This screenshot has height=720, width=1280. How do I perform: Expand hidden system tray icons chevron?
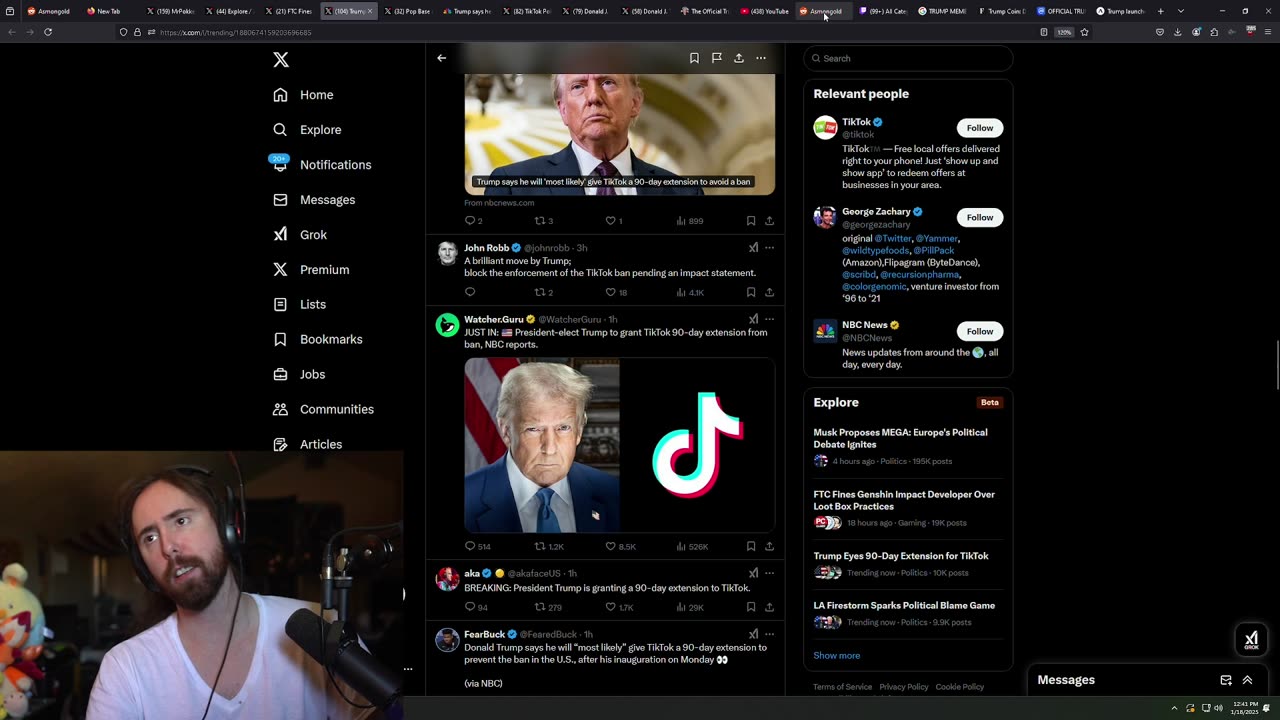pyautogui.click(x=1175, y=708)
